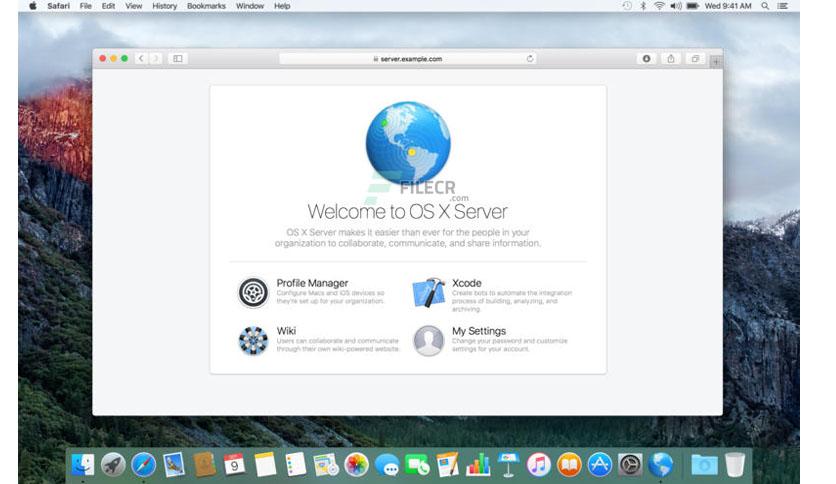Open Notes in the Dock
836x484 pixels.
tap(265, 465)
